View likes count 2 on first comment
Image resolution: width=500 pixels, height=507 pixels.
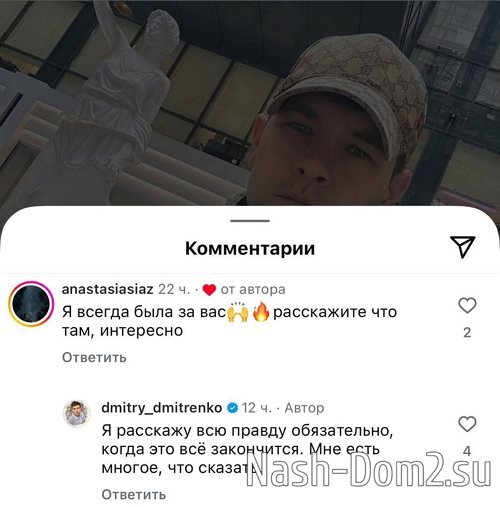coord(467,333)
